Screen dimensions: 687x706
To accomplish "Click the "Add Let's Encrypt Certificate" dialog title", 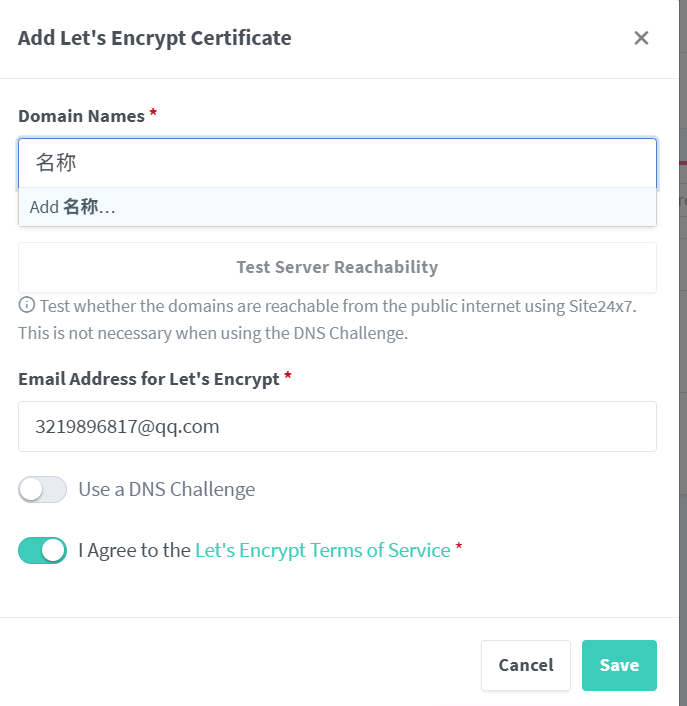I will click(155, 39).
